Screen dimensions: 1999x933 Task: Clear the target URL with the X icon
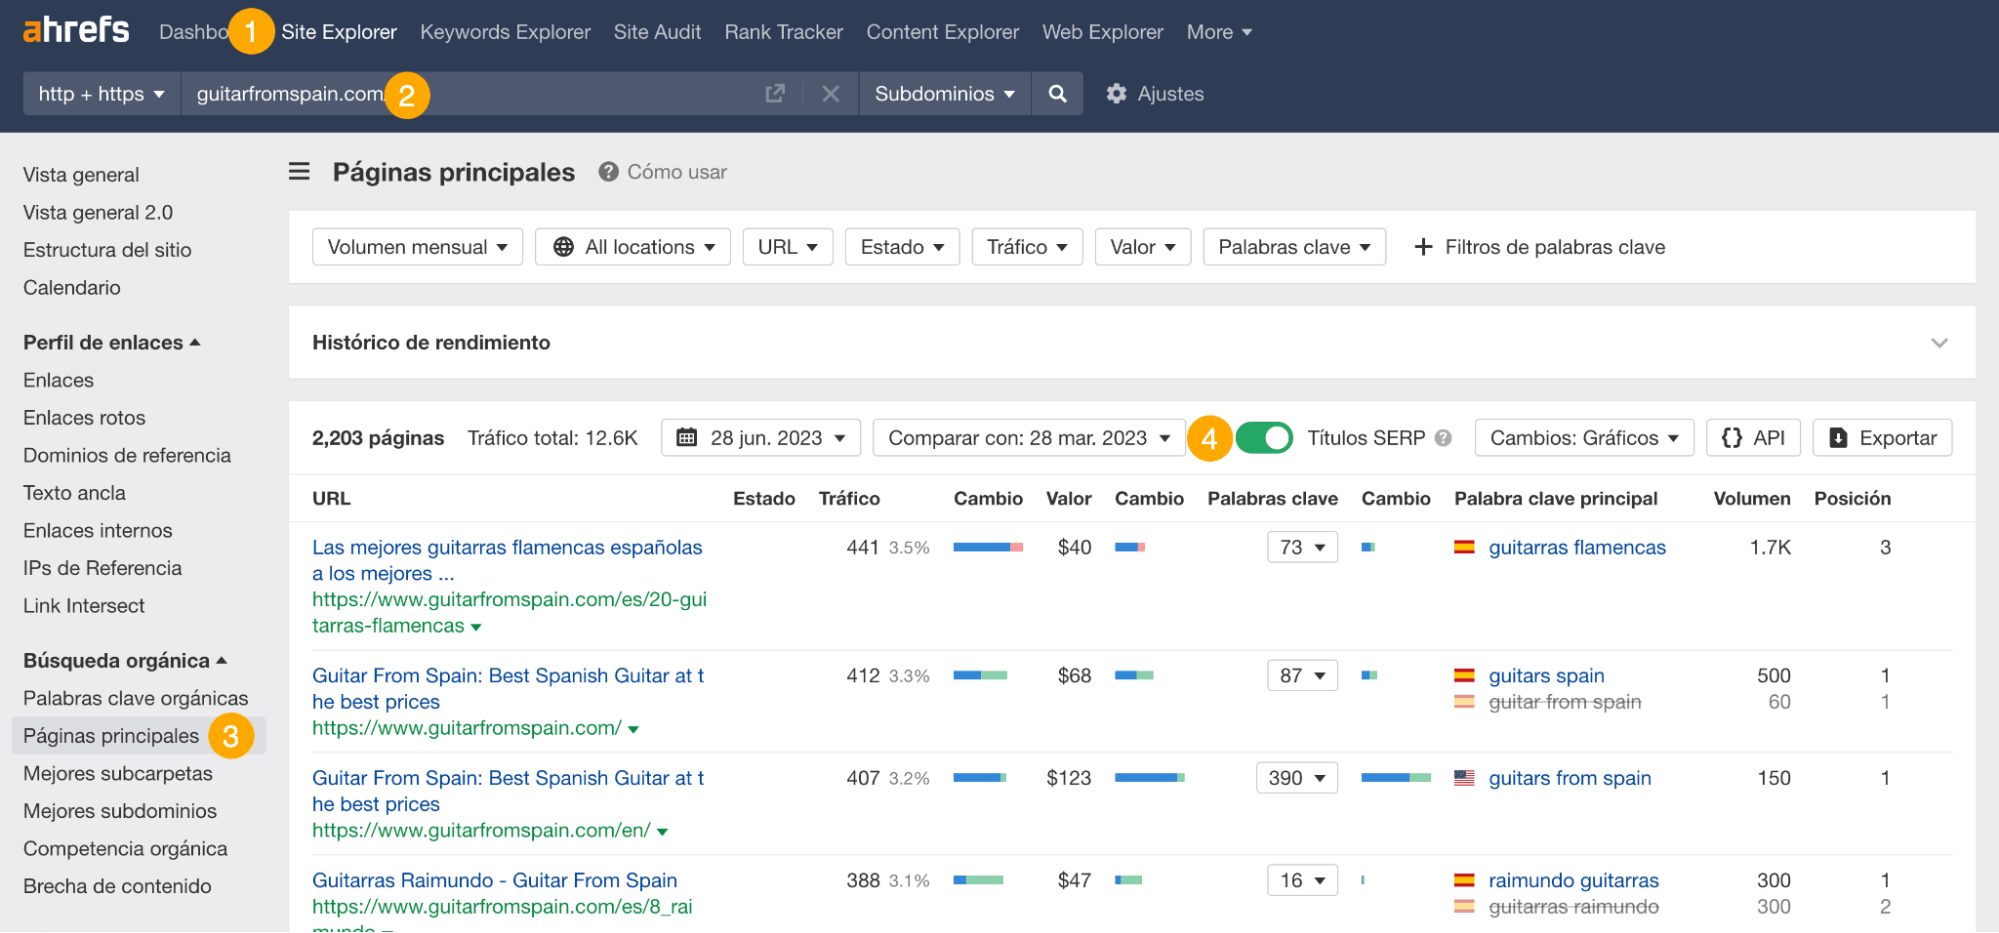pos(830,93)
